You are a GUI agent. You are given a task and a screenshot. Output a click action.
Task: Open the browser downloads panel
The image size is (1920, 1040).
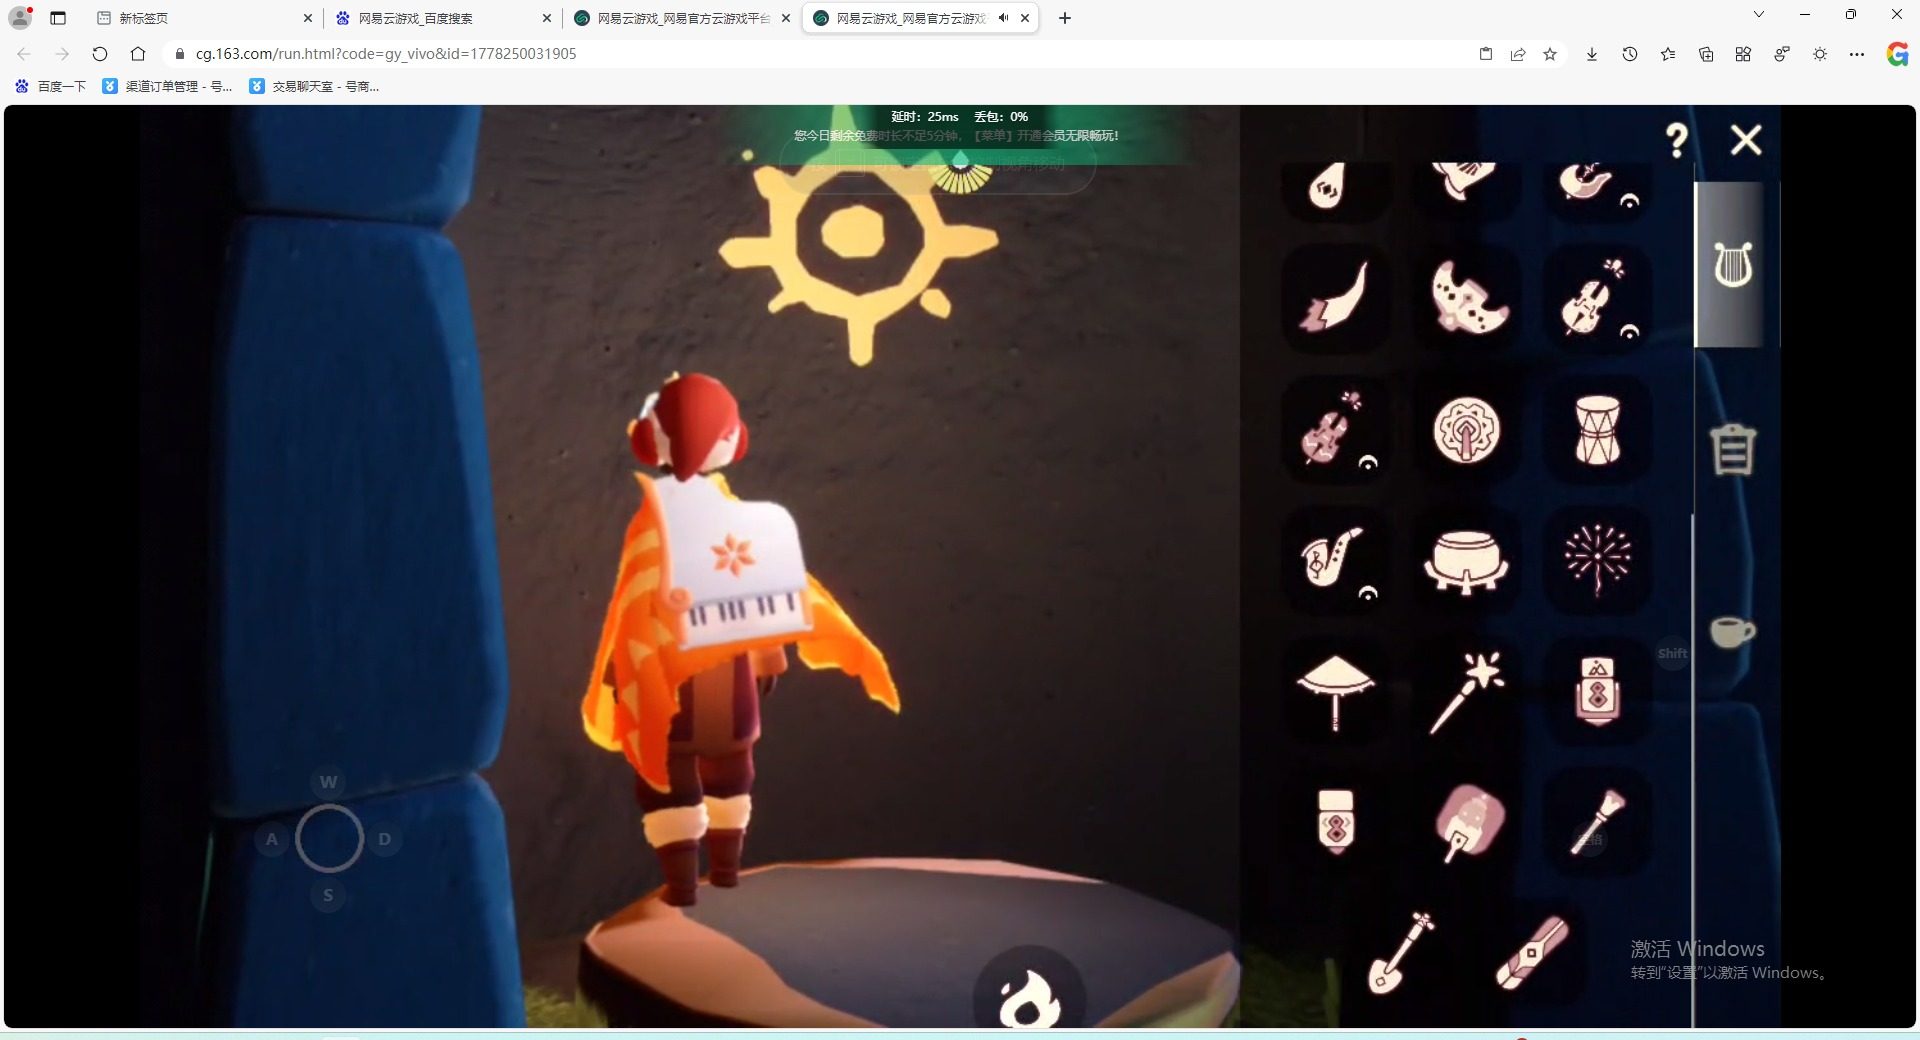coord(1592,54)
